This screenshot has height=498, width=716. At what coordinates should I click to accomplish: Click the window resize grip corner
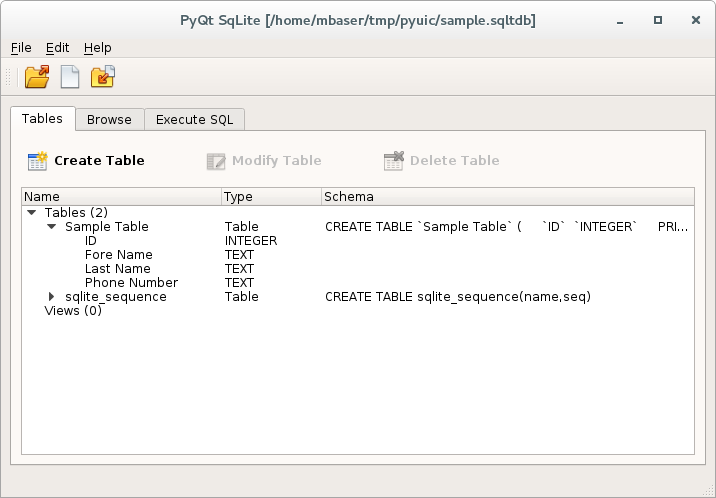(x=710, y=492)
